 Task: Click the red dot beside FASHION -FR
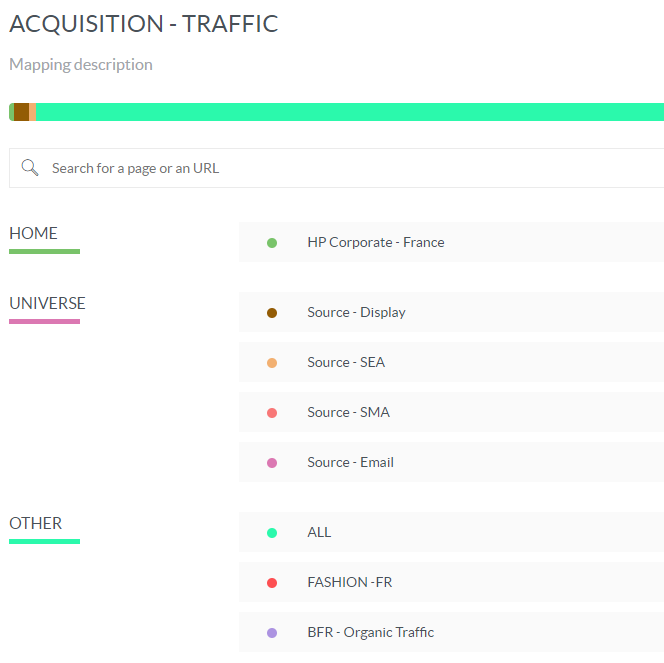[272, 583]
